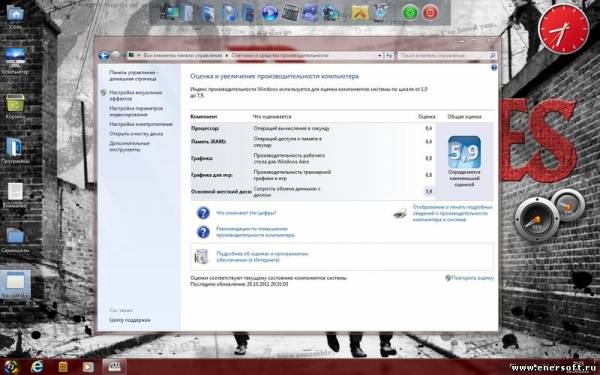Click the question mark icon beside 'Что означают эти цифры?'

click(x=203, y=213)
